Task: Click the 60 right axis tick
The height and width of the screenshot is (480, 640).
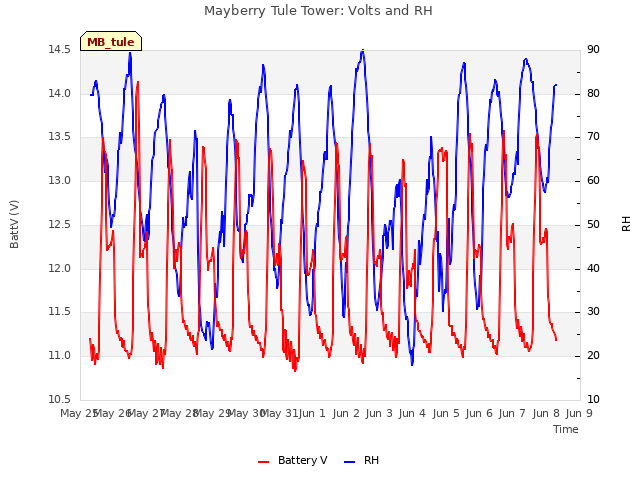Action: 593,180
